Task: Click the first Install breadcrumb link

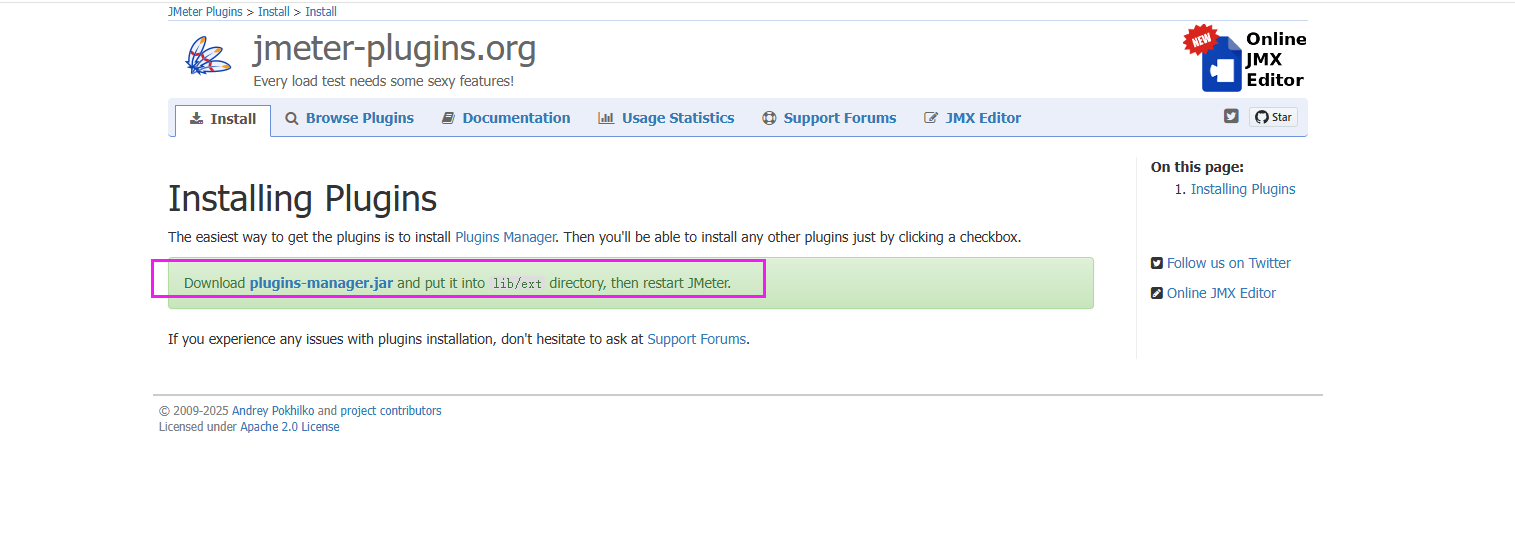Action: pyautogui.click(x=274, y=12)
